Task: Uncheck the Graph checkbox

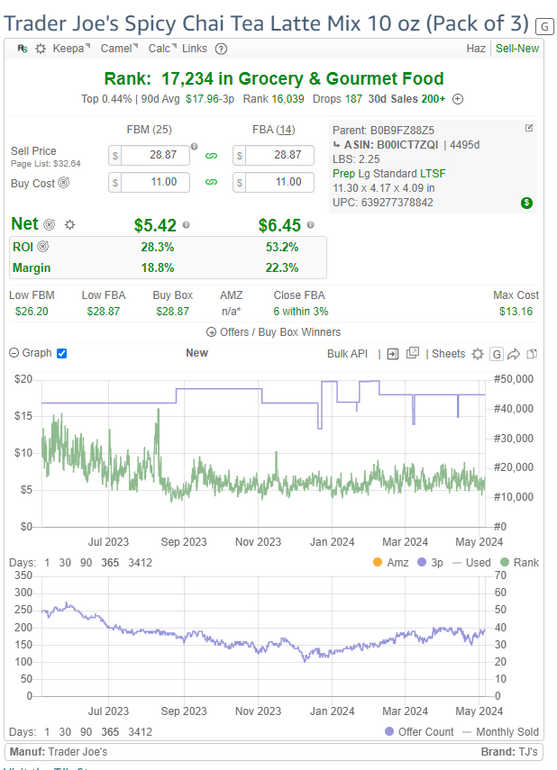Action: 62,353
